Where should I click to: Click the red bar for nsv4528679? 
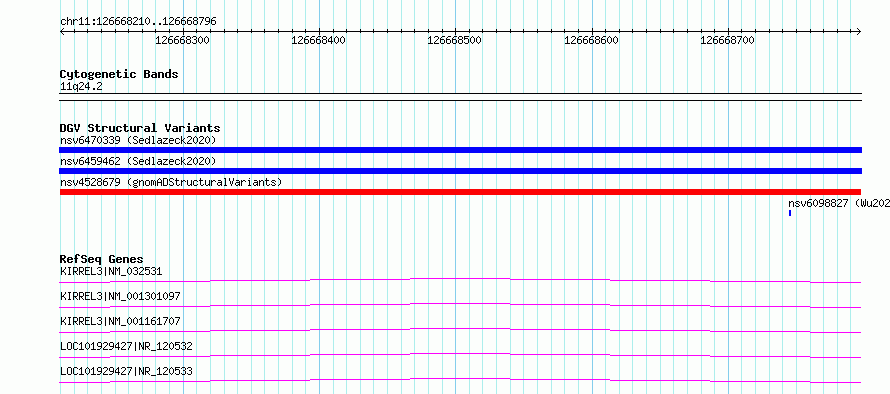[x=460, y=192]
